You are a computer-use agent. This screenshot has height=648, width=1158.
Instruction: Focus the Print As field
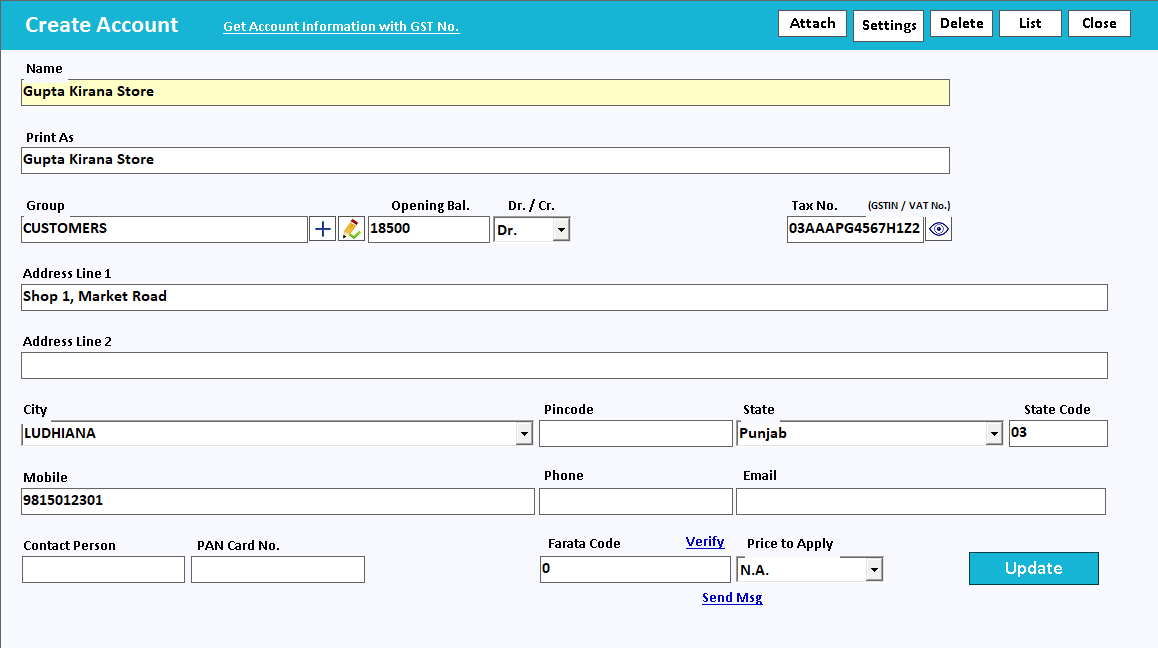point(485,160)
